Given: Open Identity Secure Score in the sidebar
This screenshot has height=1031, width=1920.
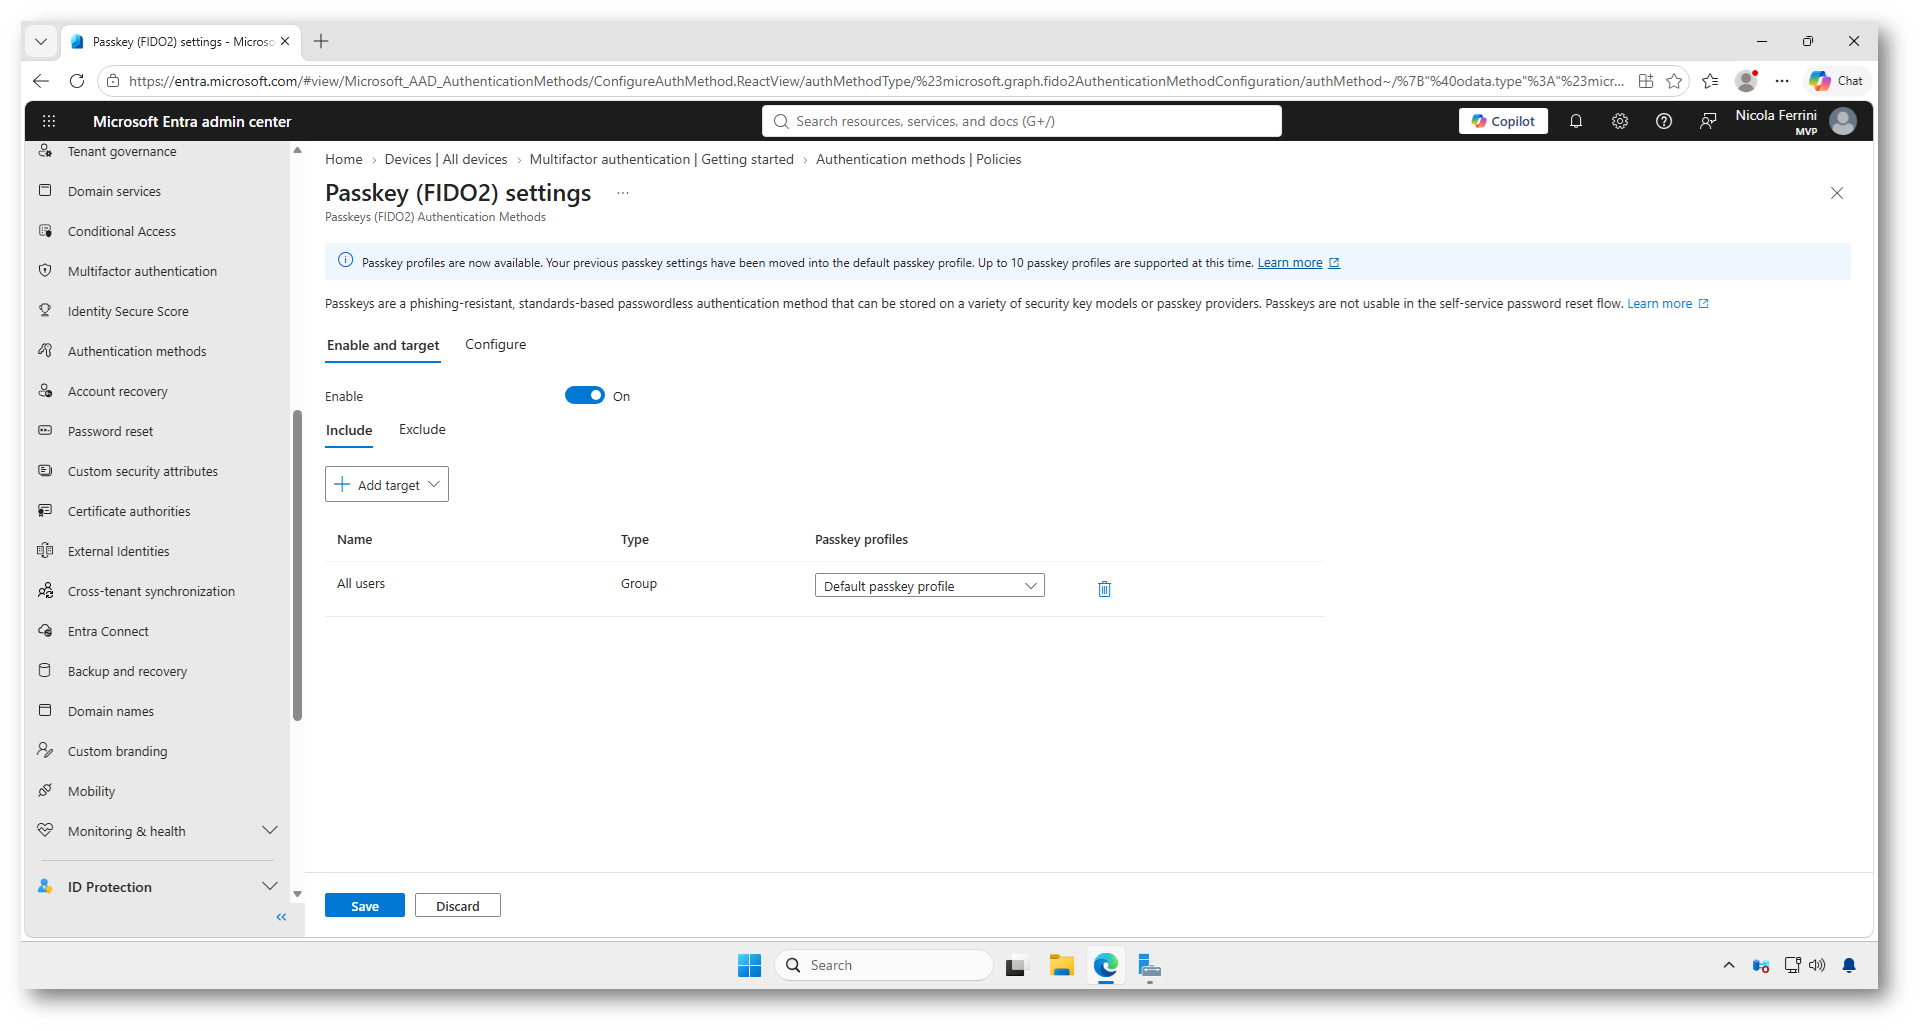Looking at the screenshot, I should 128,311.
